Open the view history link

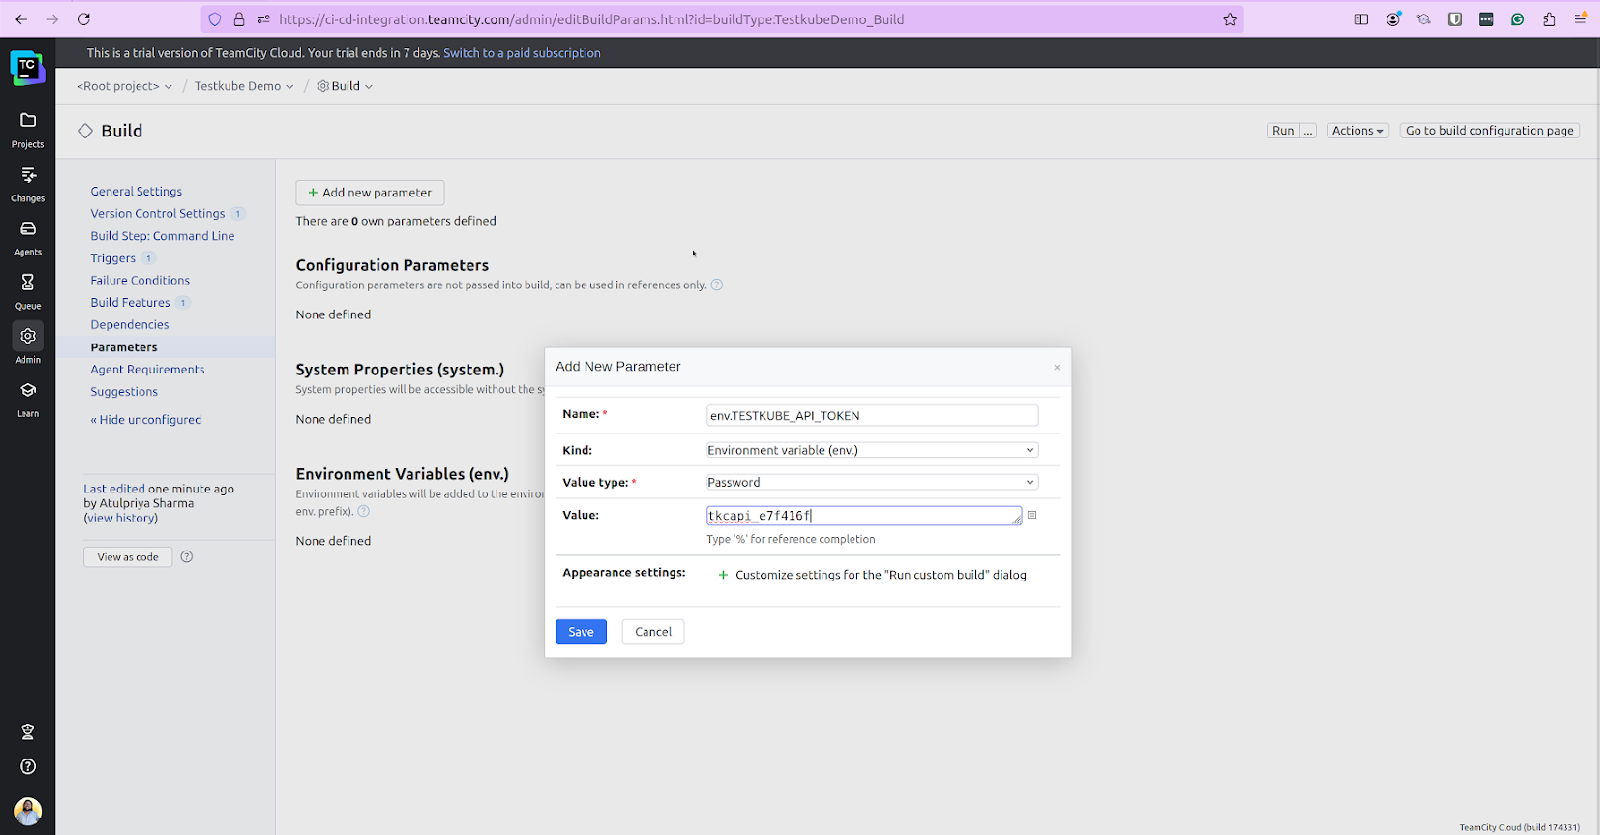tap(121, 518)
